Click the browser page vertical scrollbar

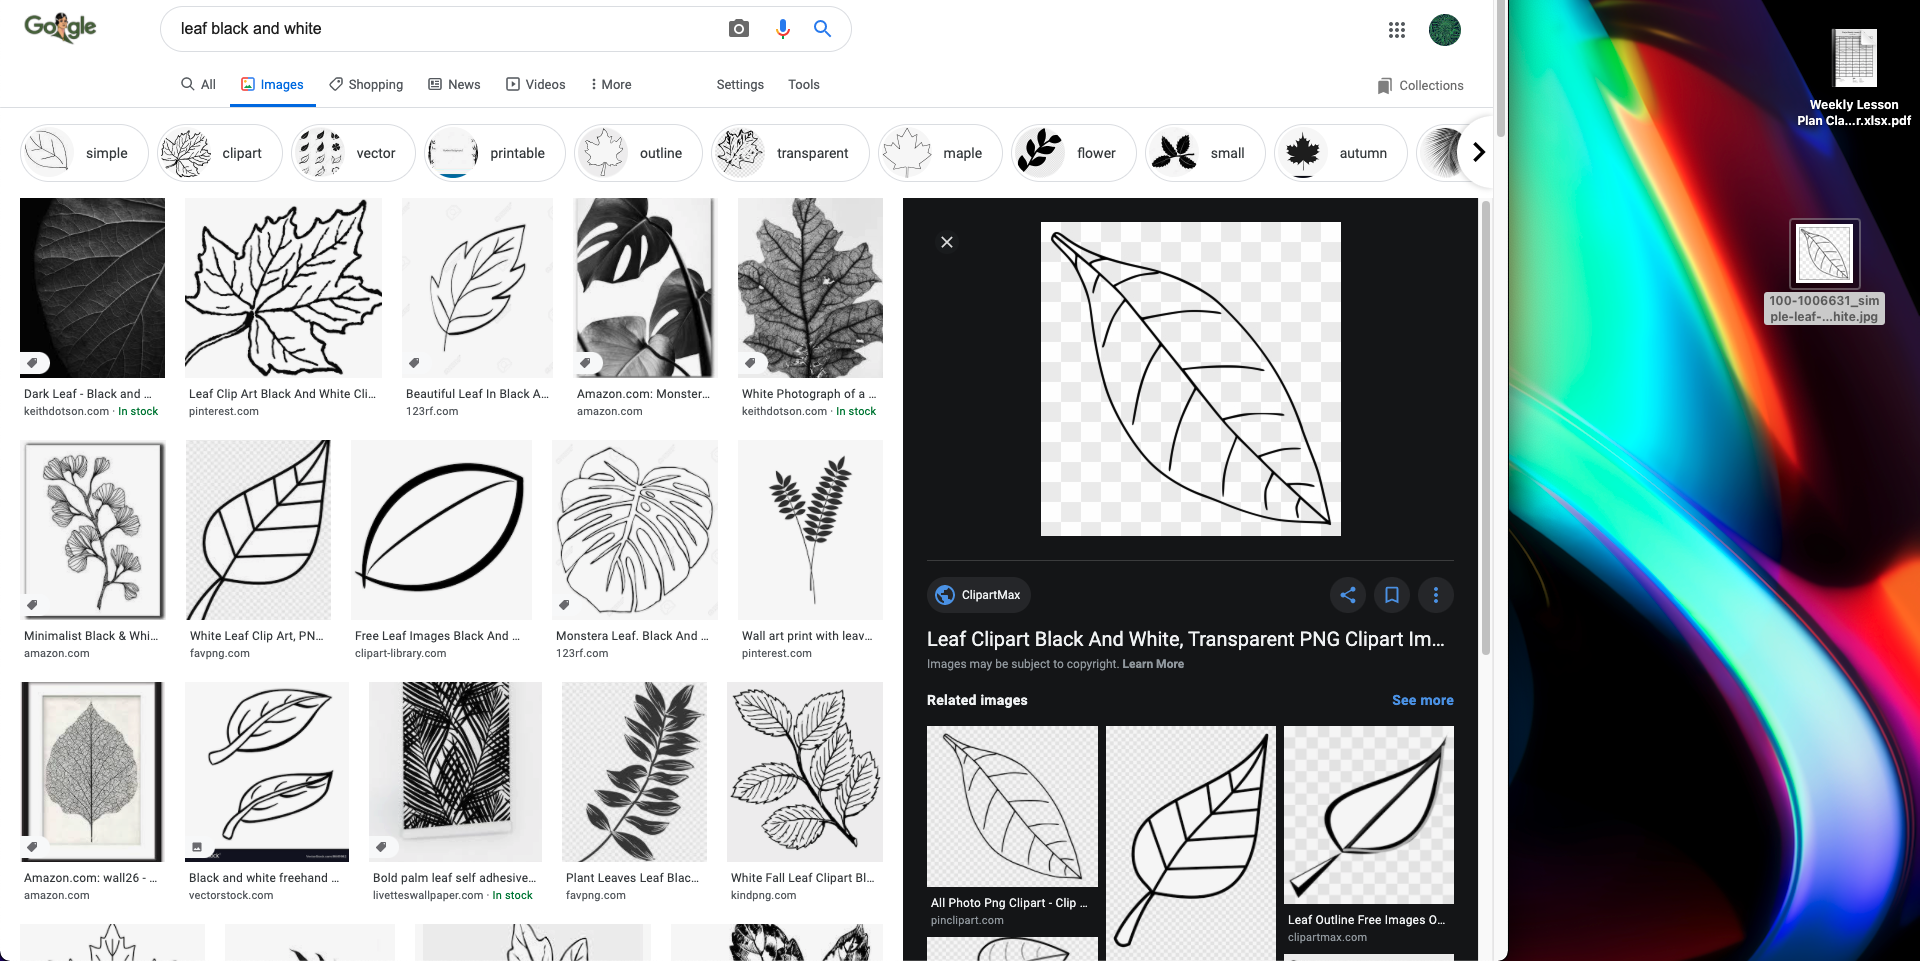point(1500,70)
